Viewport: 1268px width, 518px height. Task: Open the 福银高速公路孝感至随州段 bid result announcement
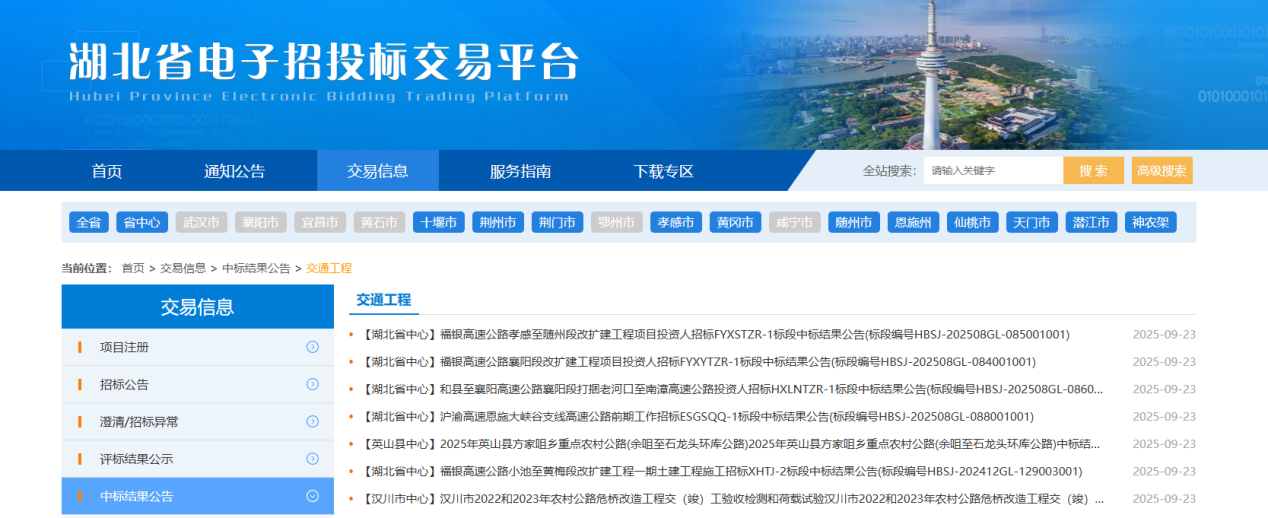point(715,334)
